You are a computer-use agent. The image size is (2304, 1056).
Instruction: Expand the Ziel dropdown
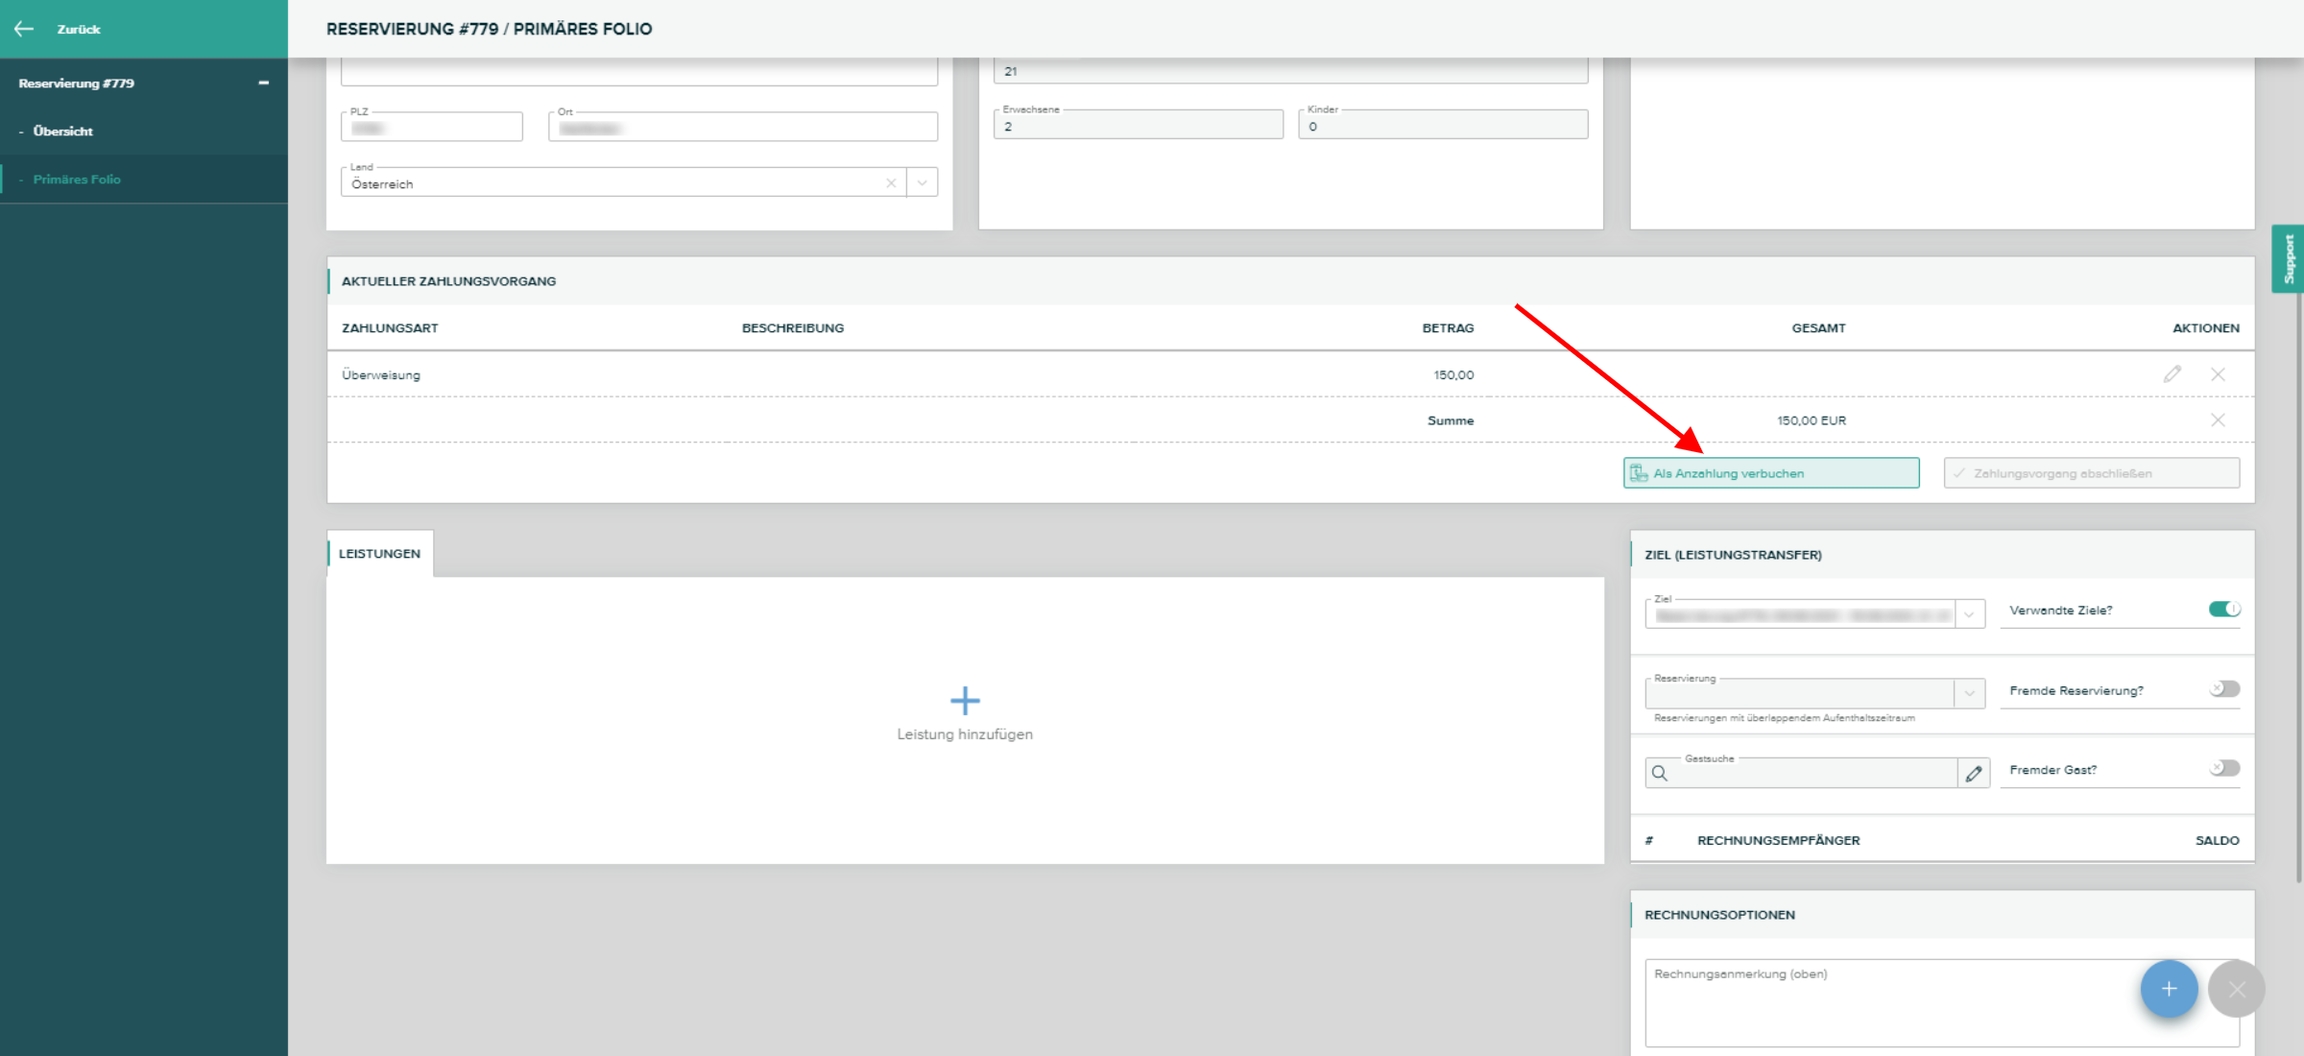[x=1969, y=614]
